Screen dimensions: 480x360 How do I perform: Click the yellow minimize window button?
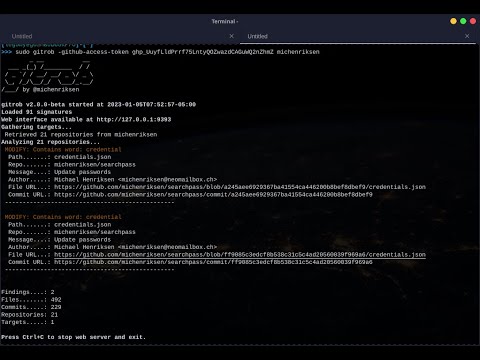coord(453,21)
